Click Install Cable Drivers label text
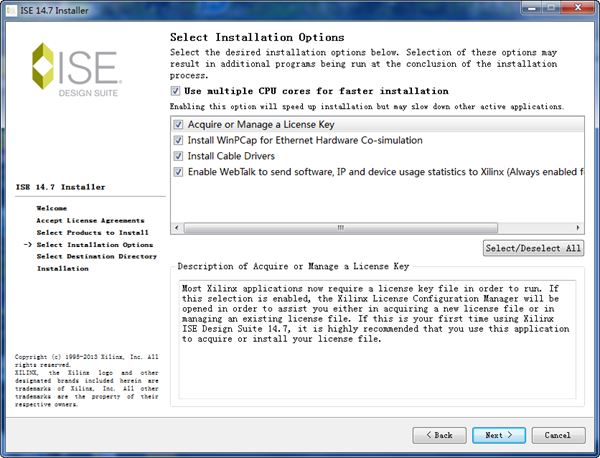This screenshot has height=458, width=600. click(x=231, y=156)
